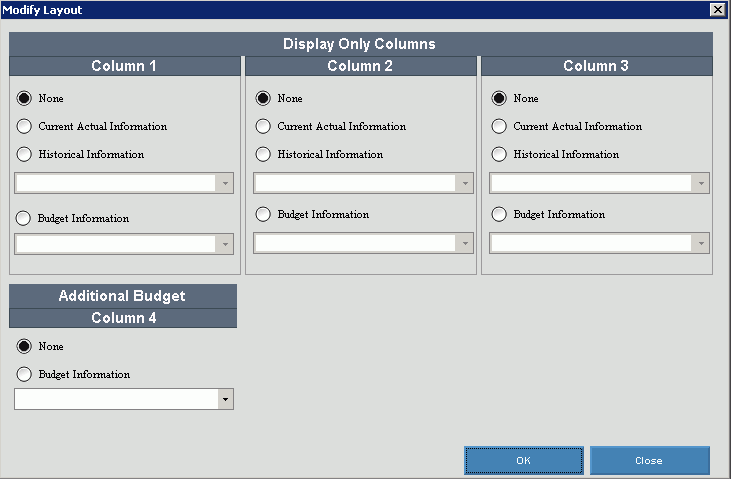The width and height of the screenshot is (731, 479).
Task: Select Current Actual Information in Column 3
Action: tap(499, 126)
